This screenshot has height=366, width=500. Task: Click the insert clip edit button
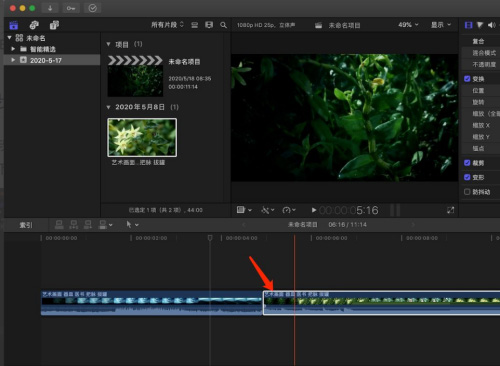(x=74, y=225)
